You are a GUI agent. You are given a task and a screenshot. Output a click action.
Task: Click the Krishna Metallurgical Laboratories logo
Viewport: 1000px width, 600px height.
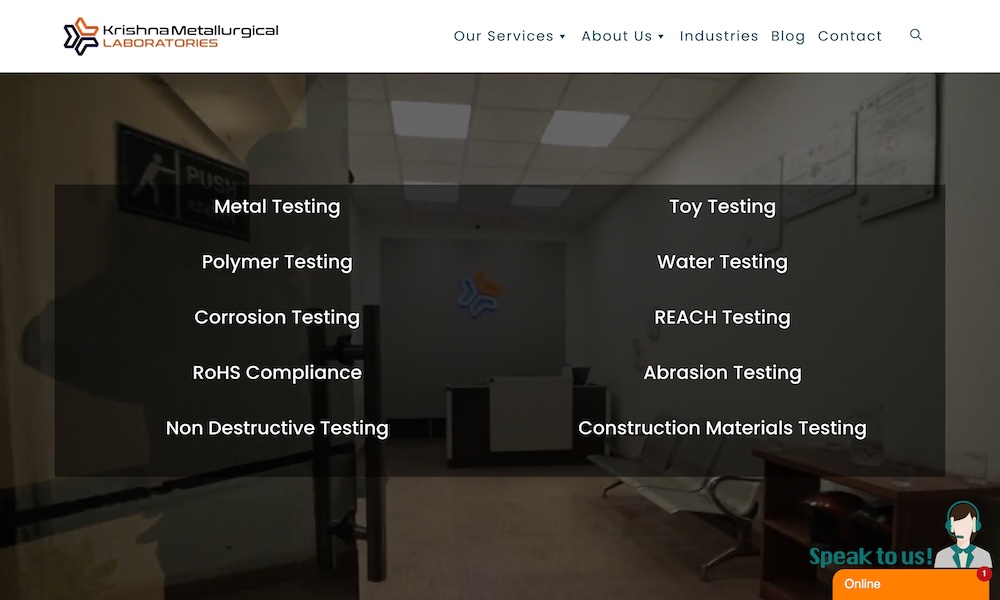(x=171, y=36)
